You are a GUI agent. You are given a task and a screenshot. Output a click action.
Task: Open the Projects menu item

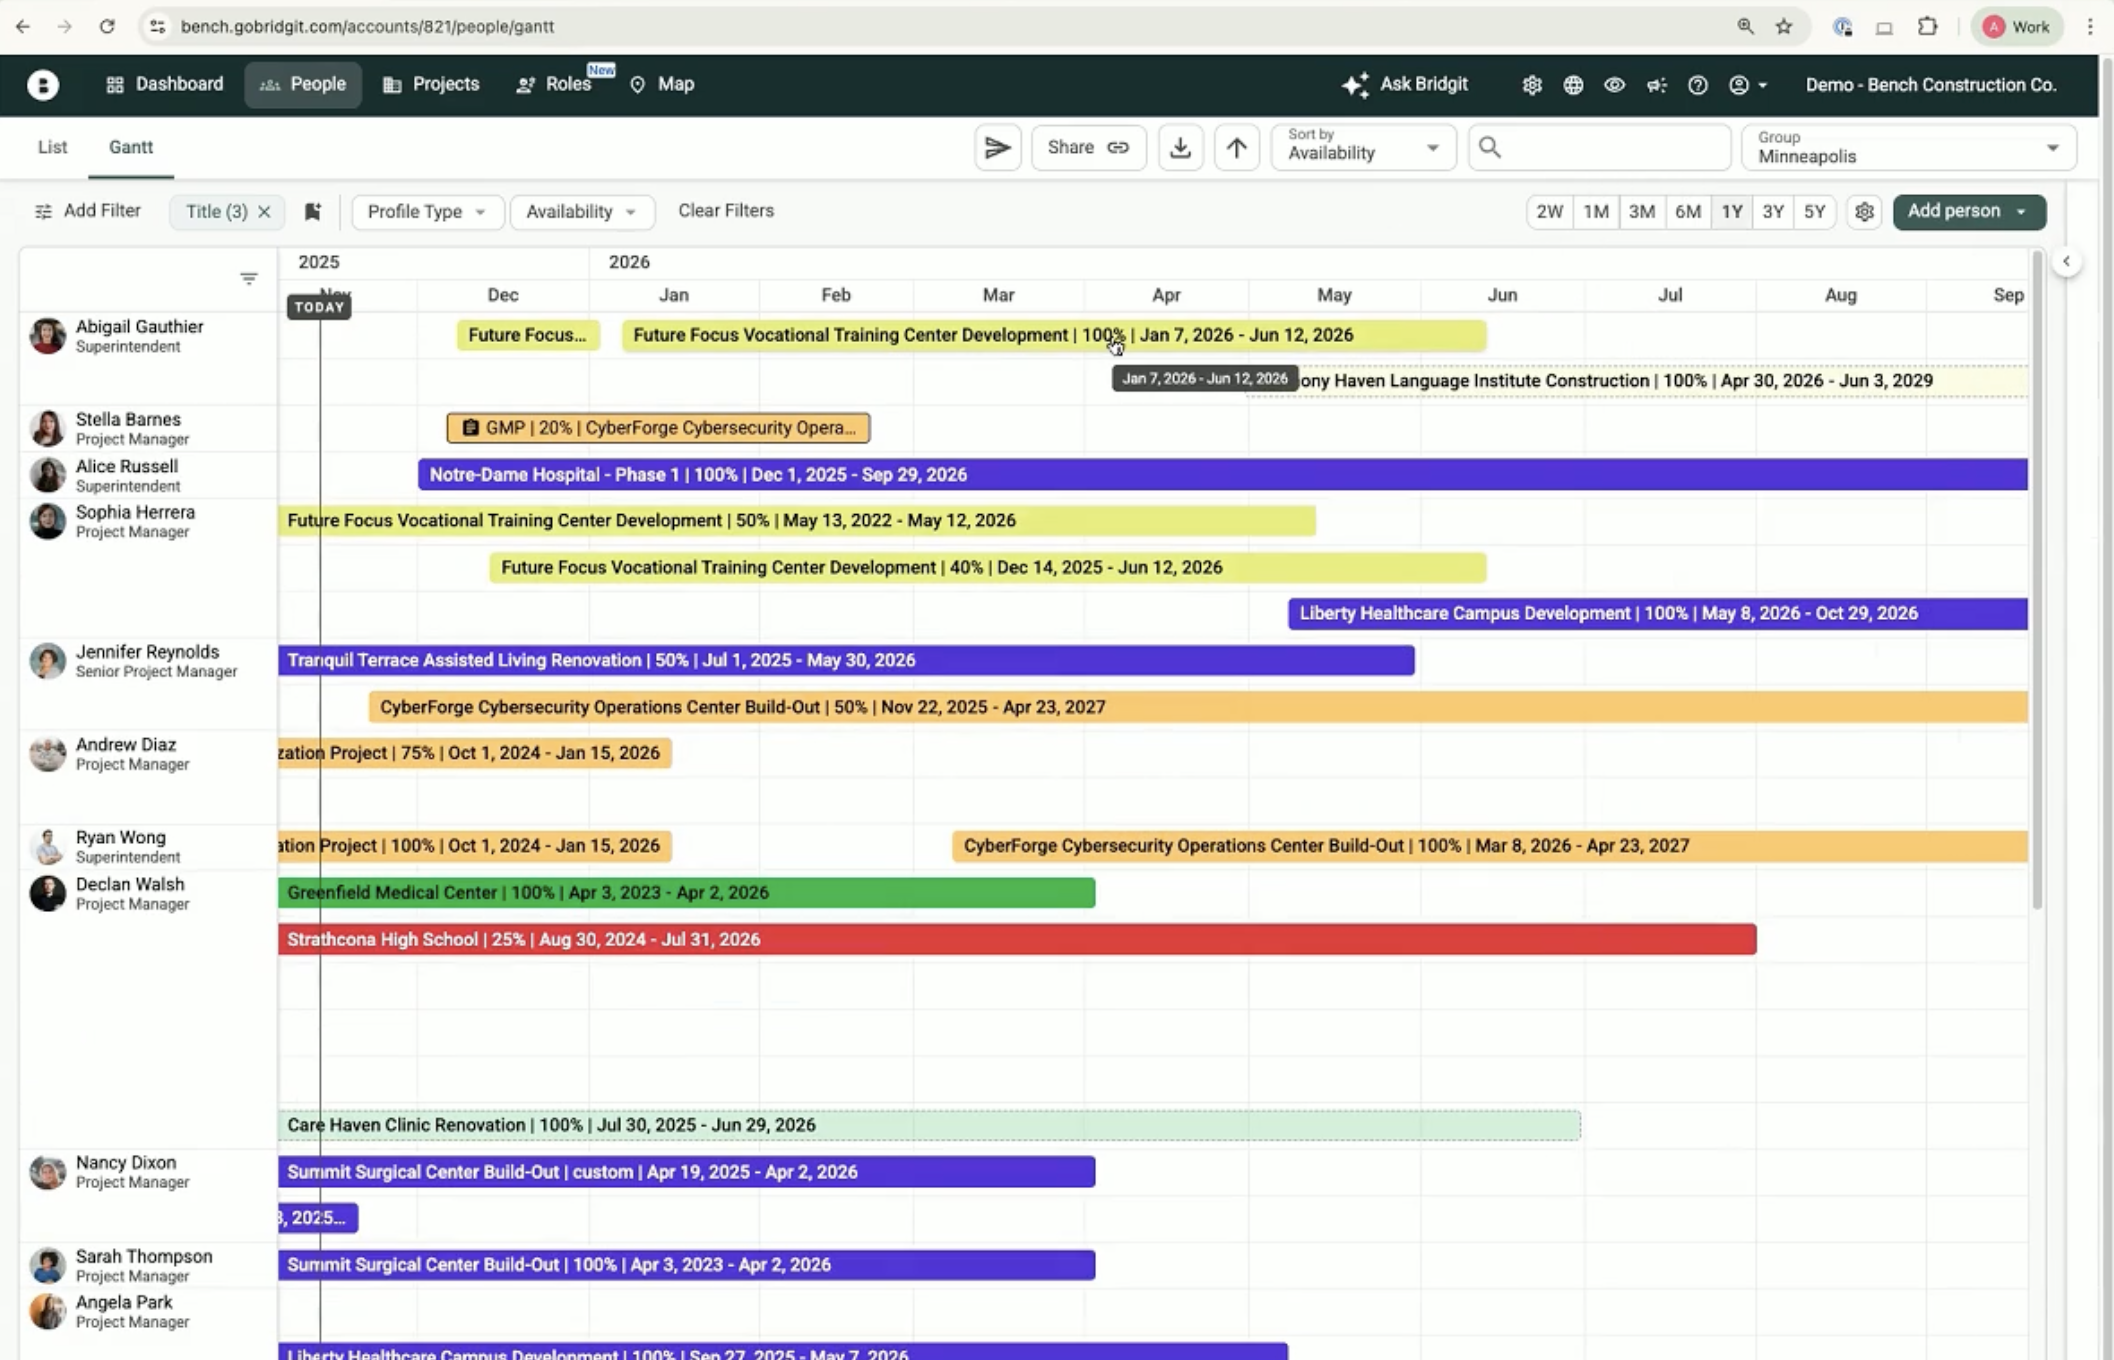[431, 84]
